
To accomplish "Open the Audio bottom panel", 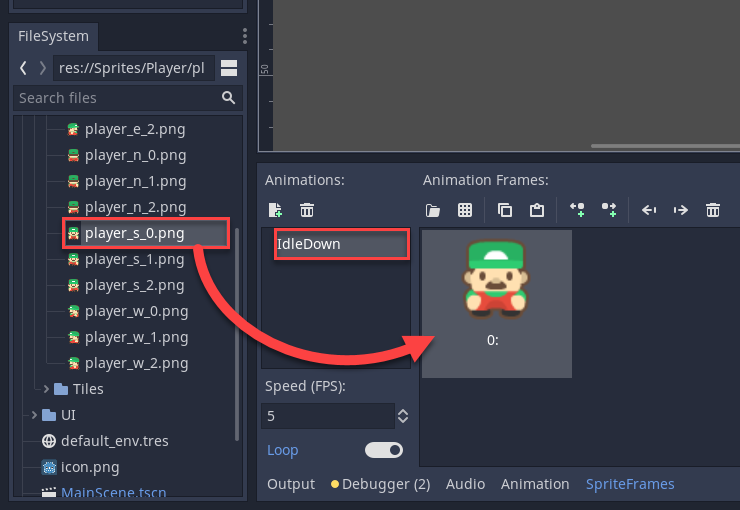I will click(465, 484).
